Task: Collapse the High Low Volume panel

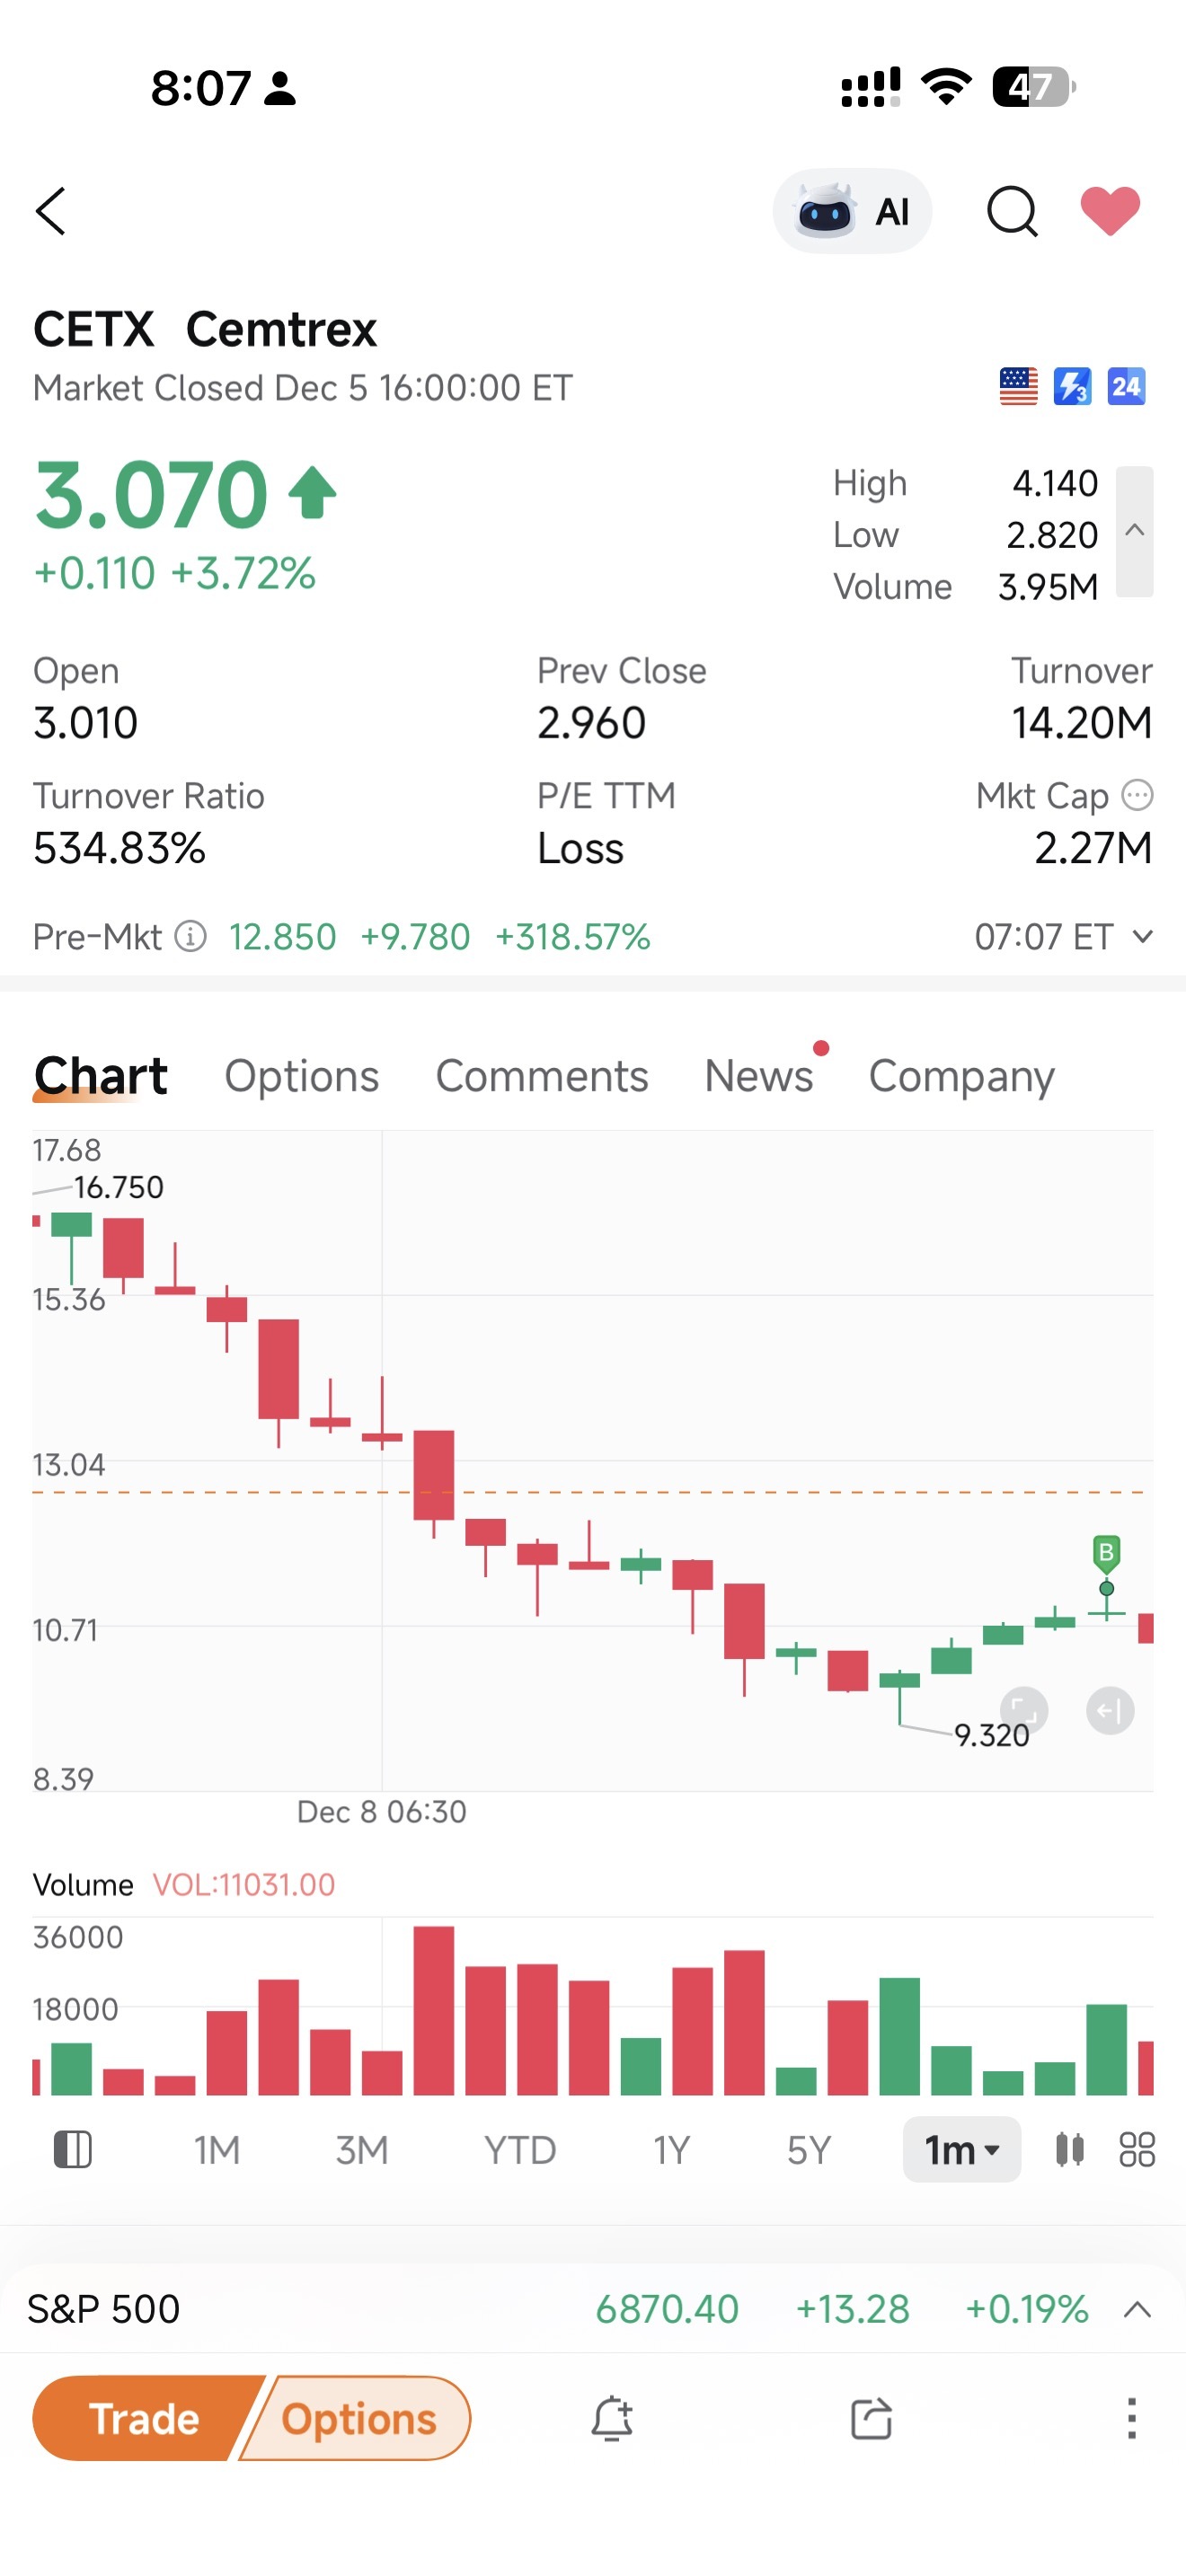Action: click(1134, 532)
